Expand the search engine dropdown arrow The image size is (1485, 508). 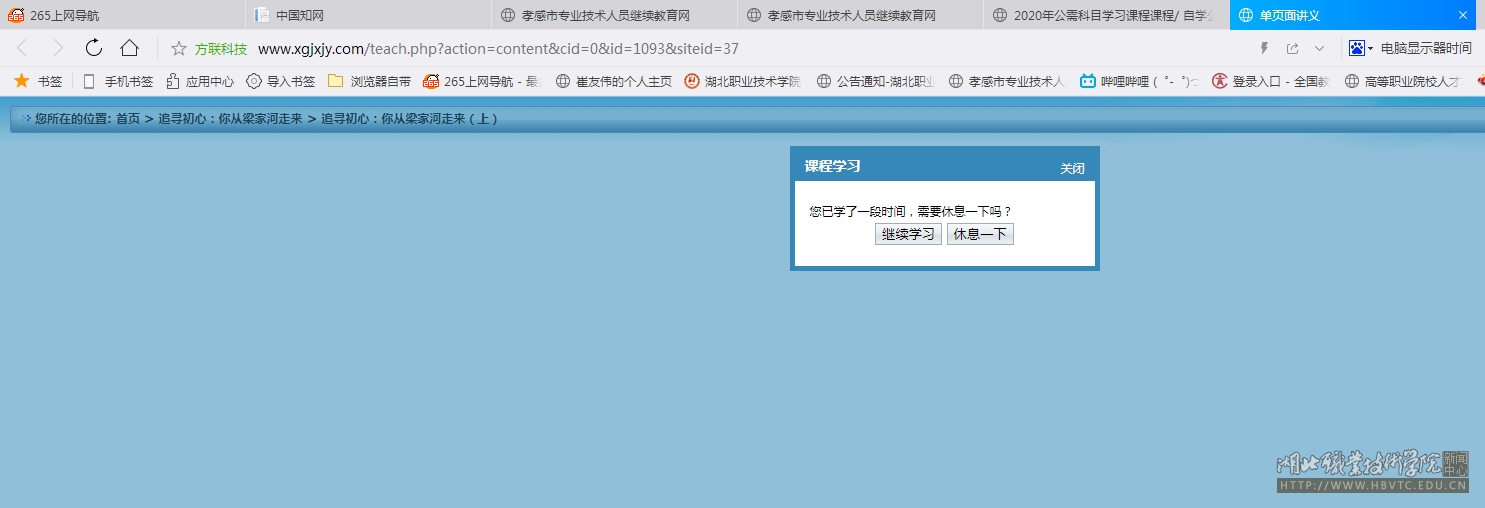click(x=1371, y=48)
